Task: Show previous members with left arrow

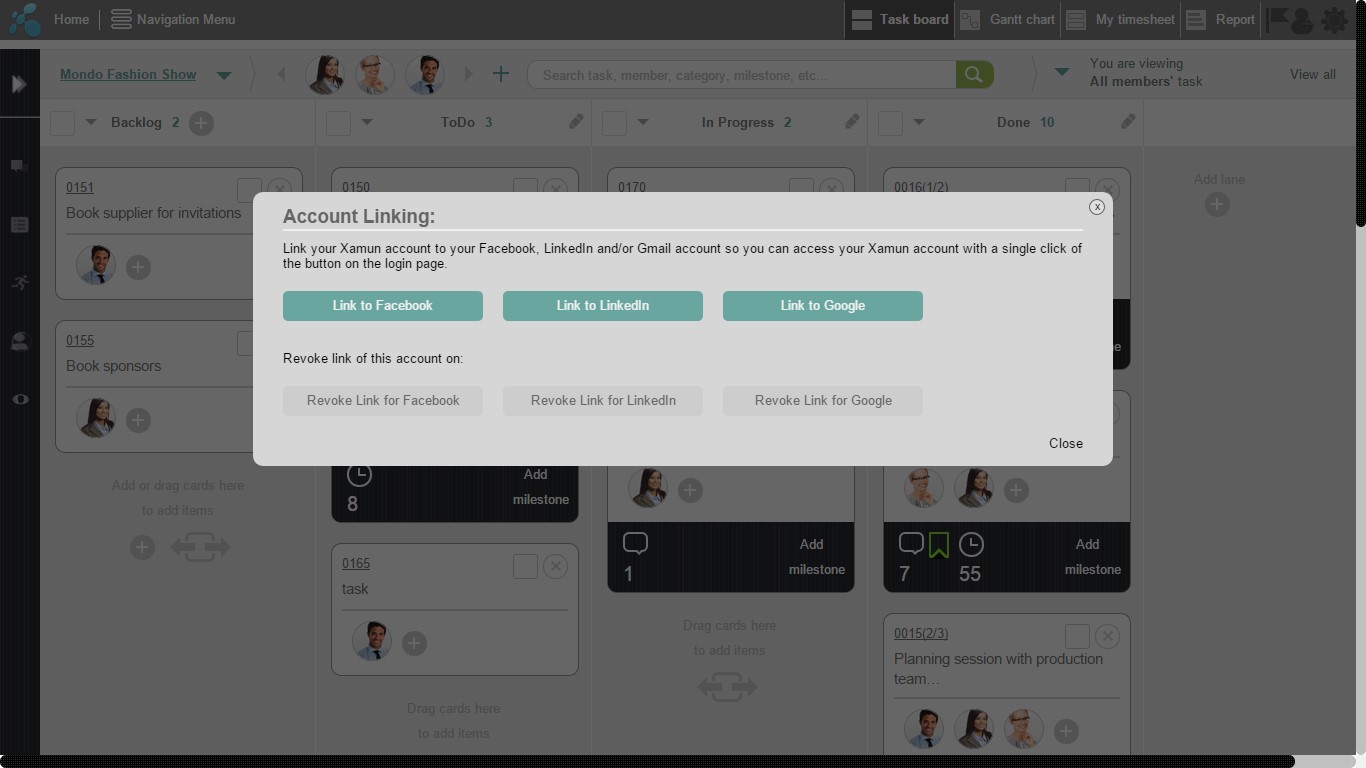Action: pyautogui.click(x=281, y=74)
